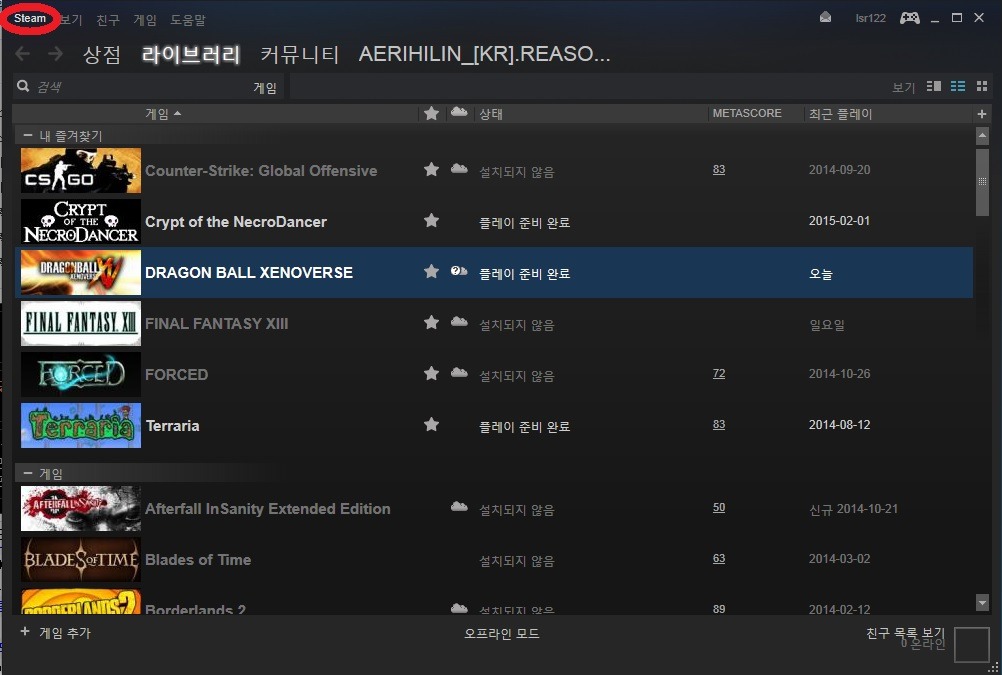This screenshot has width=1002, height=675.
Task: Toggle the favorite star for Terraria
Action: tap(431, 425)
